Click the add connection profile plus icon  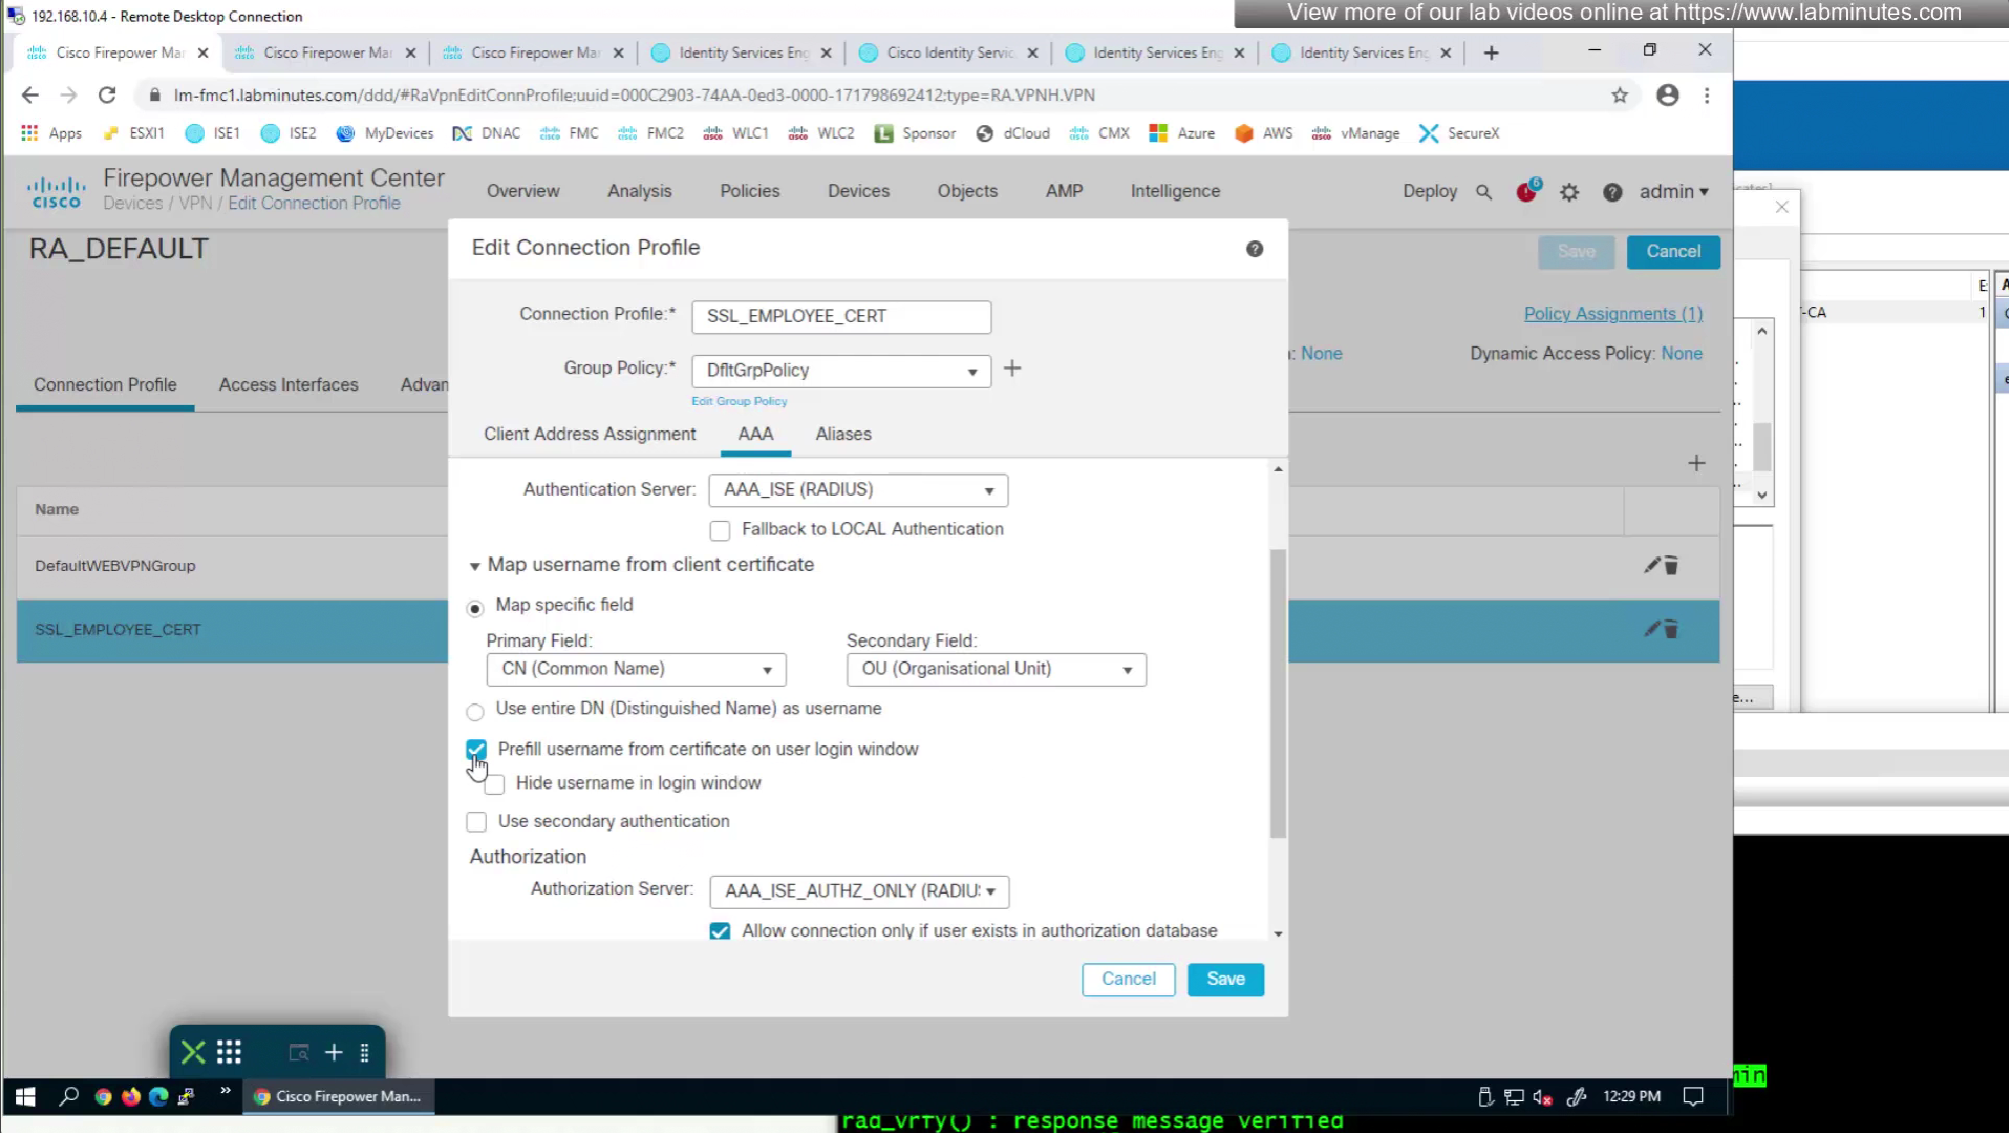coord(1696,463)
